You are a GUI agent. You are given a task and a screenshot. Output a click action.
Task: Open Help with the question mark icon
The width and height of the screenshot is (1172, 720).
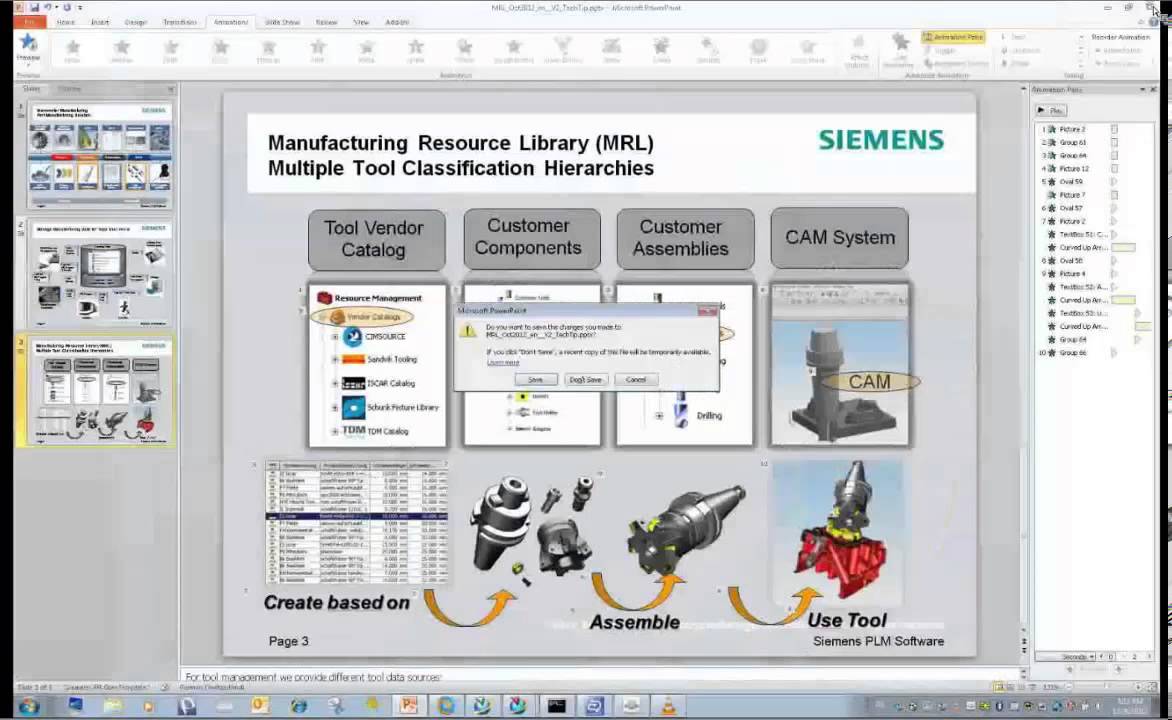tap(1153, 22)
